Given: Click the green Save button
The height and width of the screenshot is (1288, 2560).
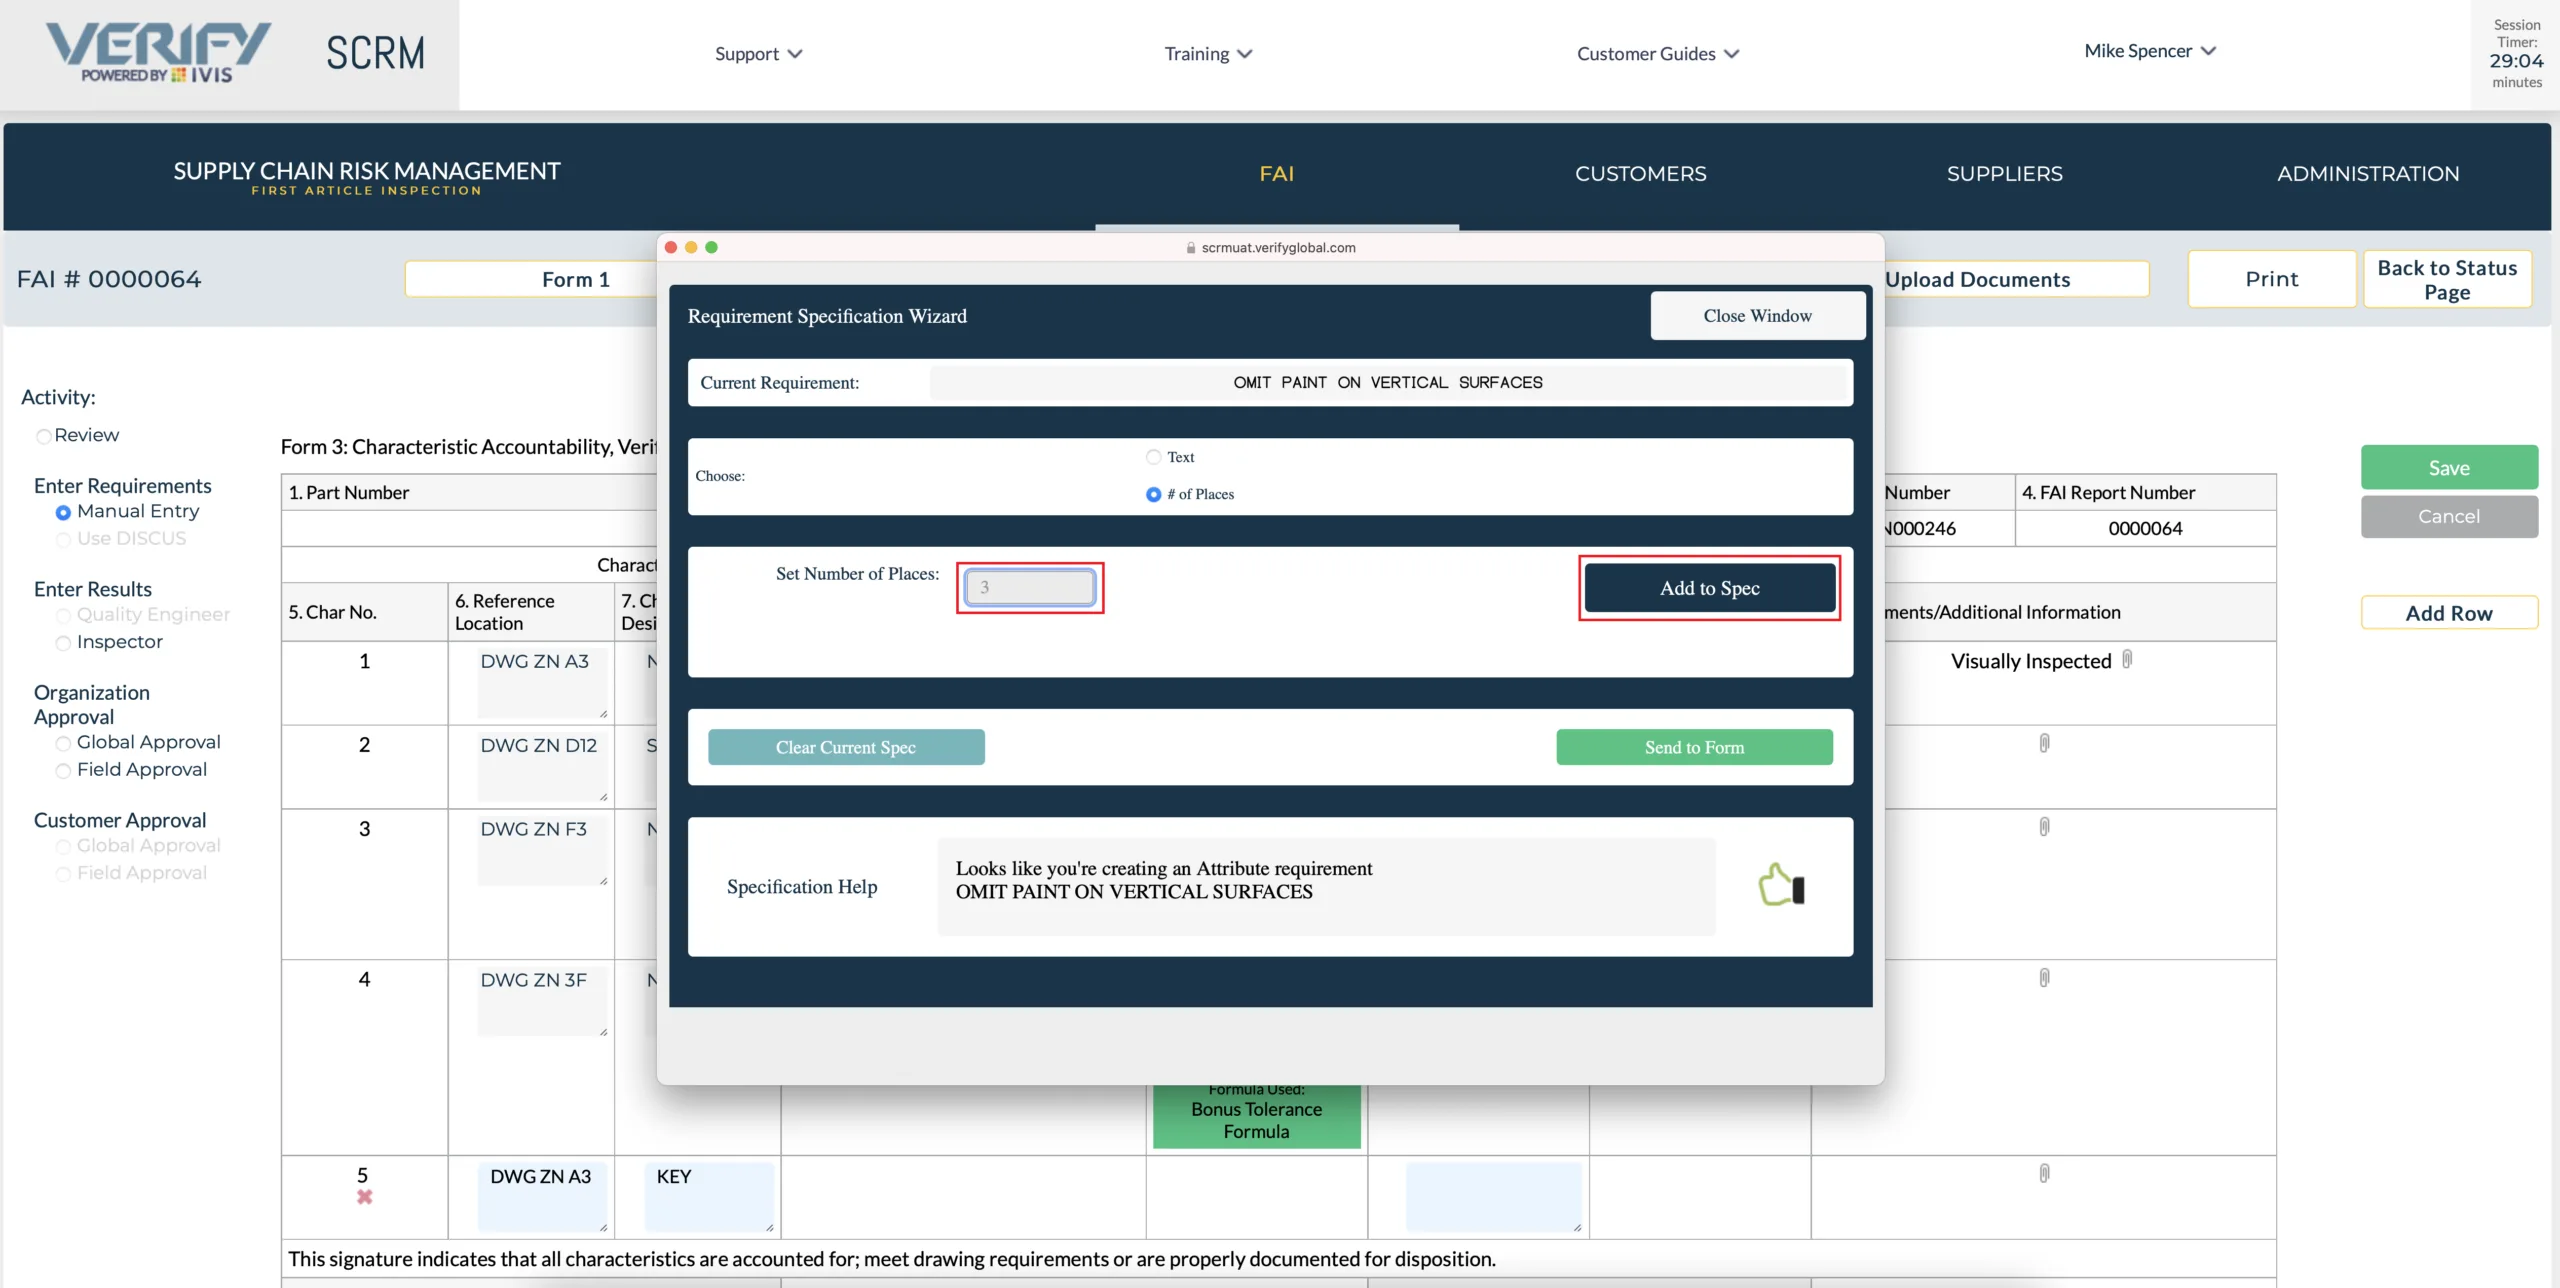Looking at the screenshot, I should tap(2449, 467).
